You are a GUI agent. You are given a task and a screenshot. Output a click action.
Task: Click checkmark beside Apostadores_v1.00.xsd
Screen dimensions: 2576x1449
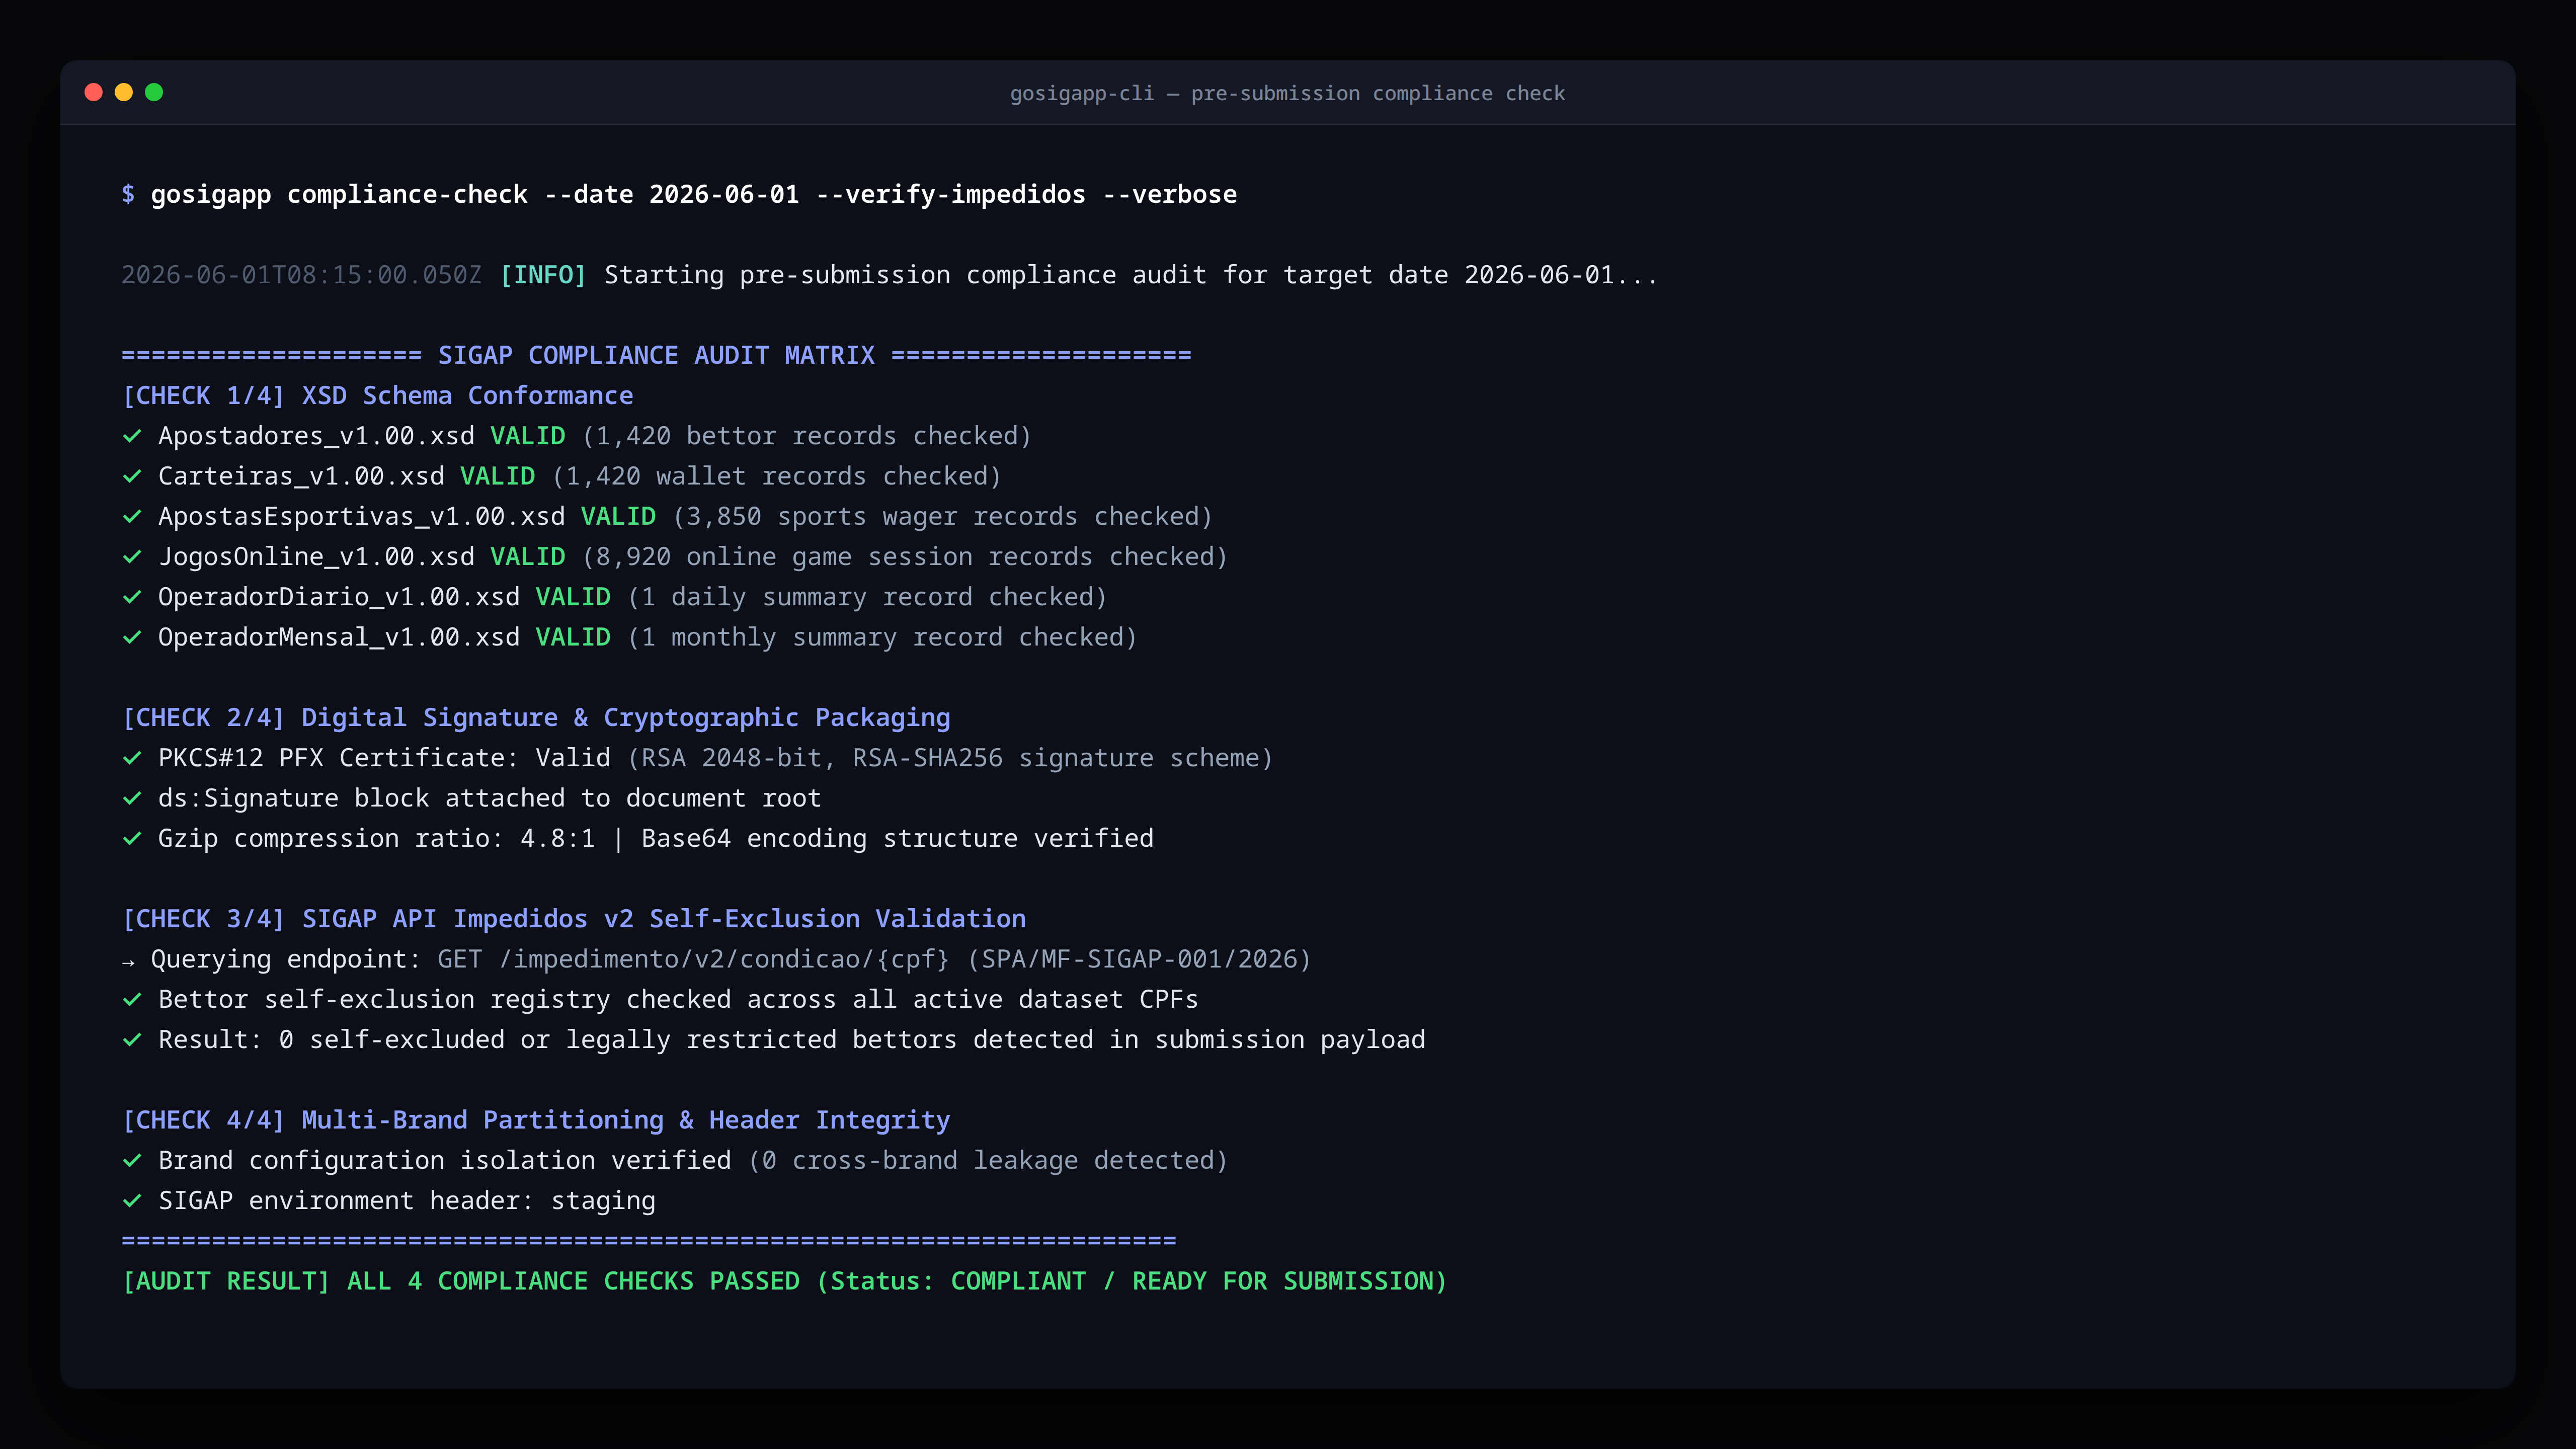tap(131, 436)
